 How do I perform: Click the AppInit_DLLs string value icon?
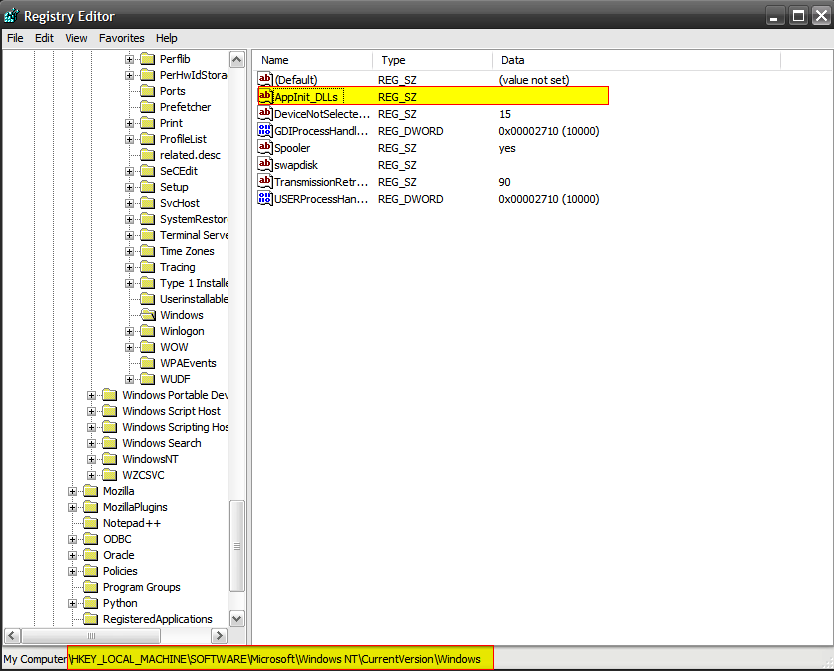click(265, 97)
